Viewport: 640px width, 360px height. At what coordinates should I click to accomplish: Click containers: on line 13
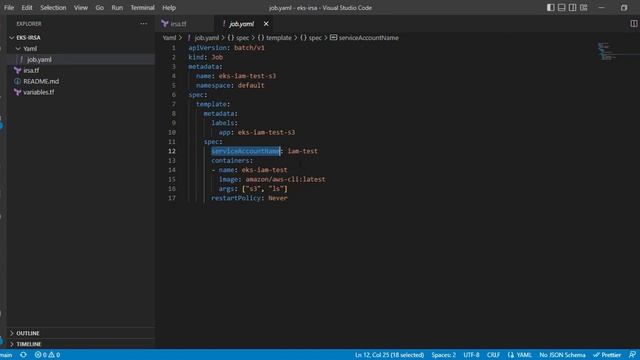(232, 160)
